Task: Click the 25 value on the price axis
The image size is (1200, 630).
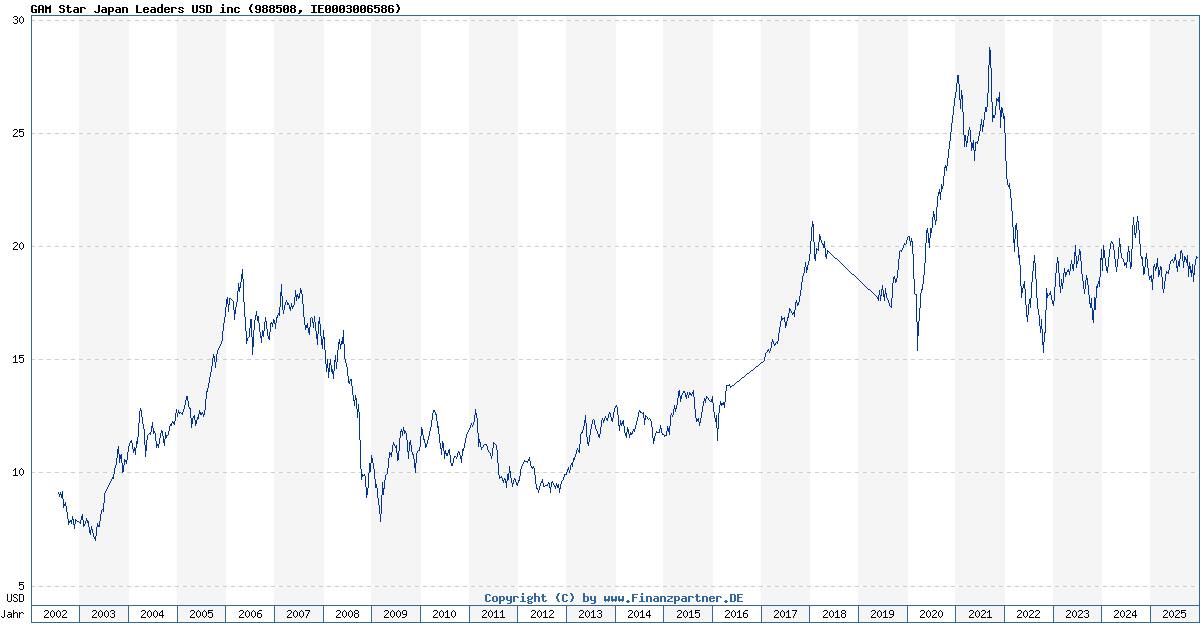Action: (x=17, y=134)
